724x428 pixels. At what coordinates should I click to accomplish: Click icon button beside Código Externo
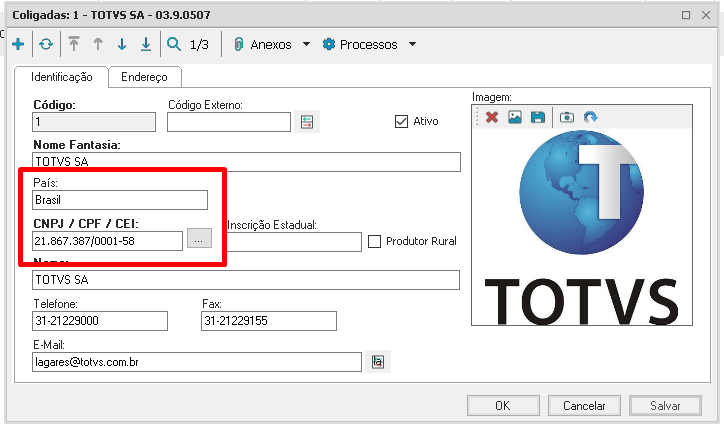point(307,122)
